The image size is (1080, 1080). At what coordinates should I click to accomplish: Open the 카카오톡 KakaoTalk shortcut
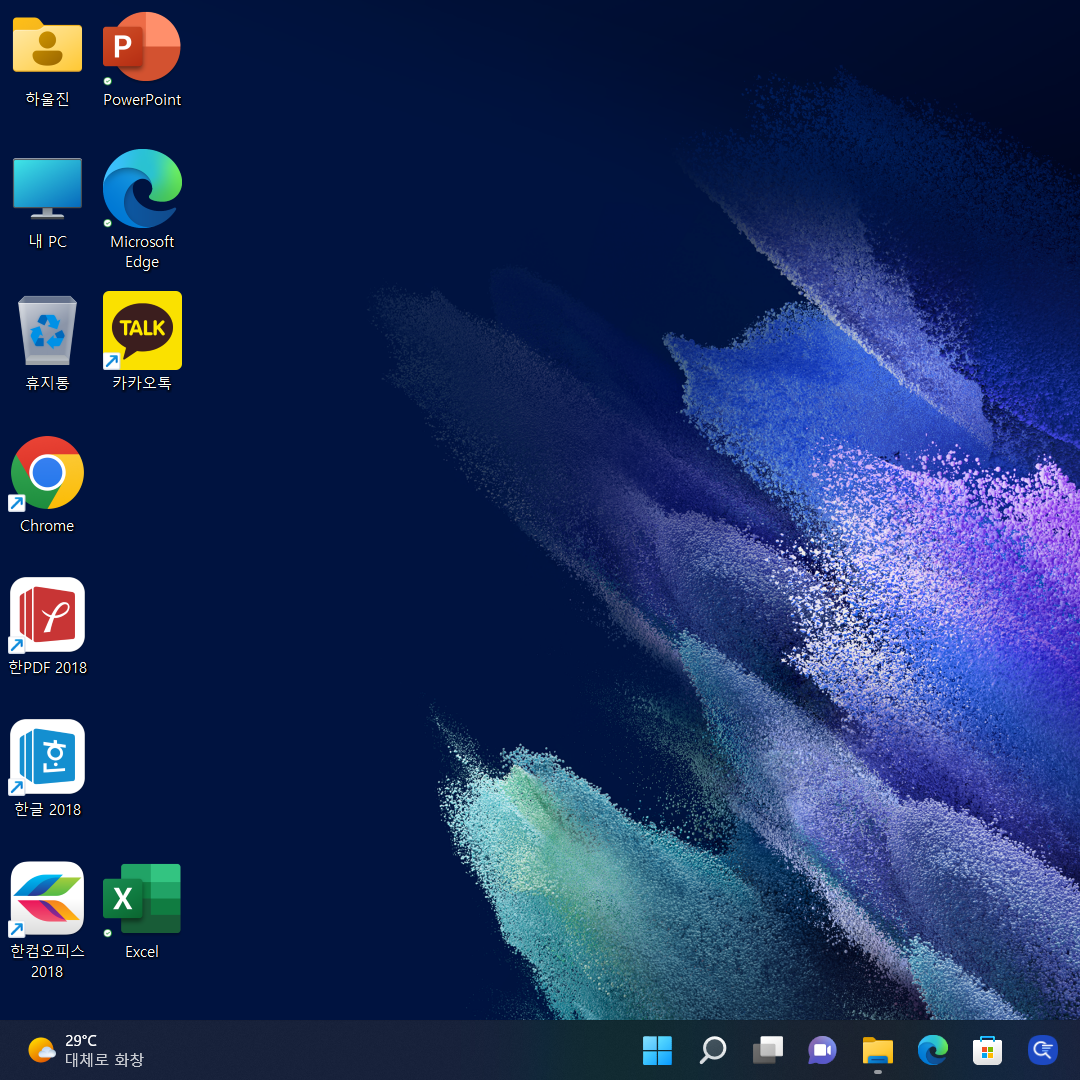[142, 330]
